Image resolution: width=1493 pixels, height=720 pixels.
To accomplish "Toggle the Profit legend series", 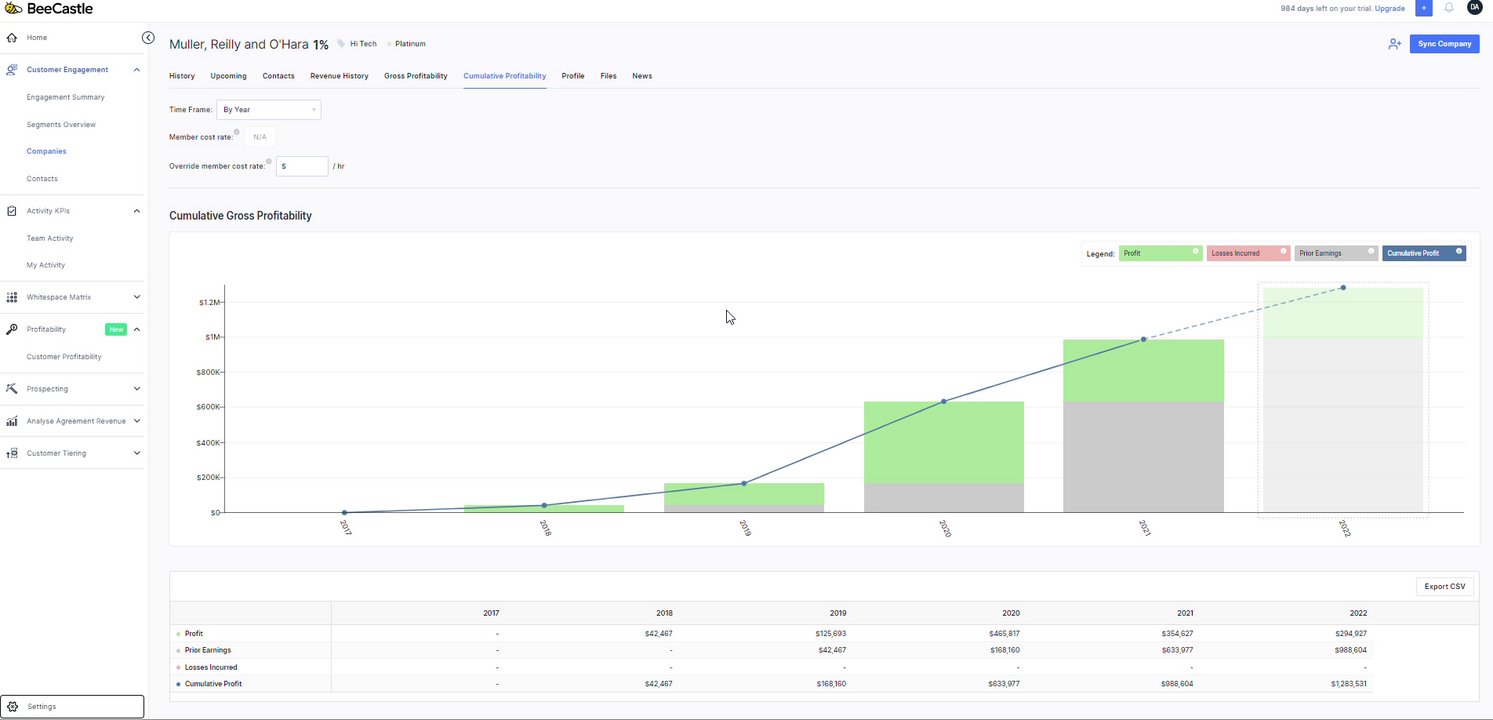I will click(1160, 254).
